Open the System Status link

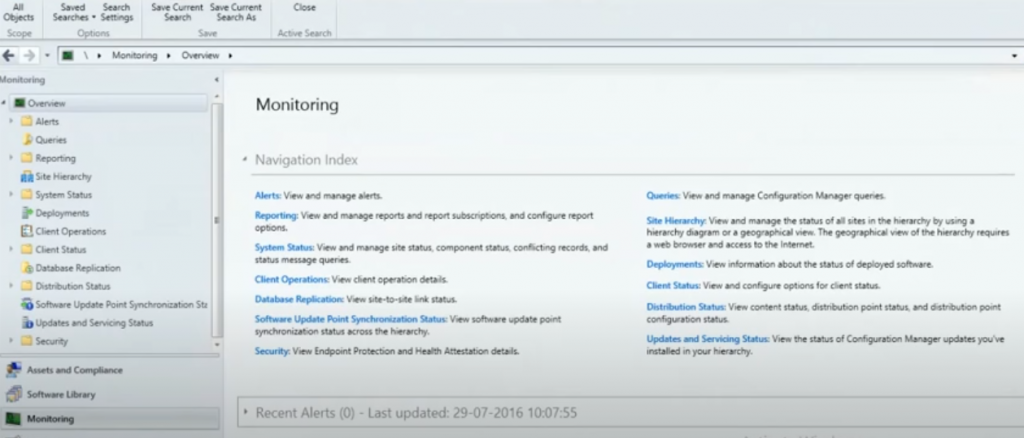(285, 247)
